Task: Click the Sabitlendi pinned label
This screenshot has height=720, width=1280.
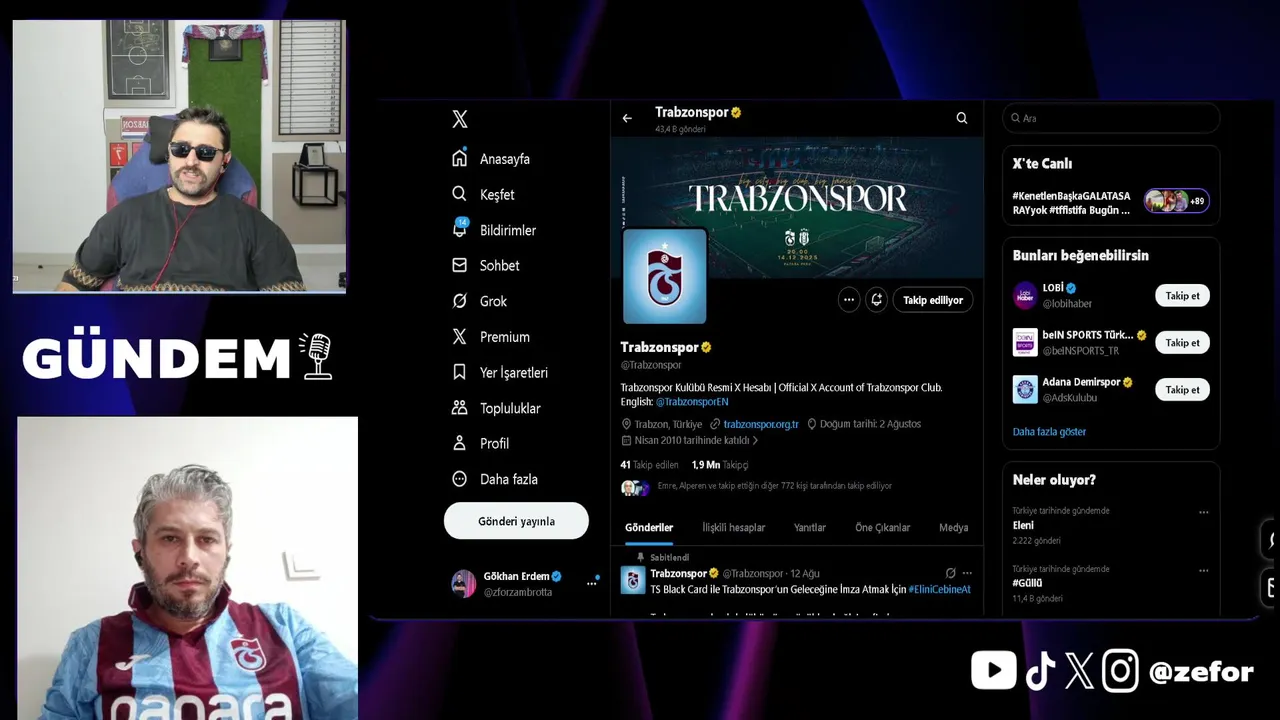Action: click(x=669, y=558)
